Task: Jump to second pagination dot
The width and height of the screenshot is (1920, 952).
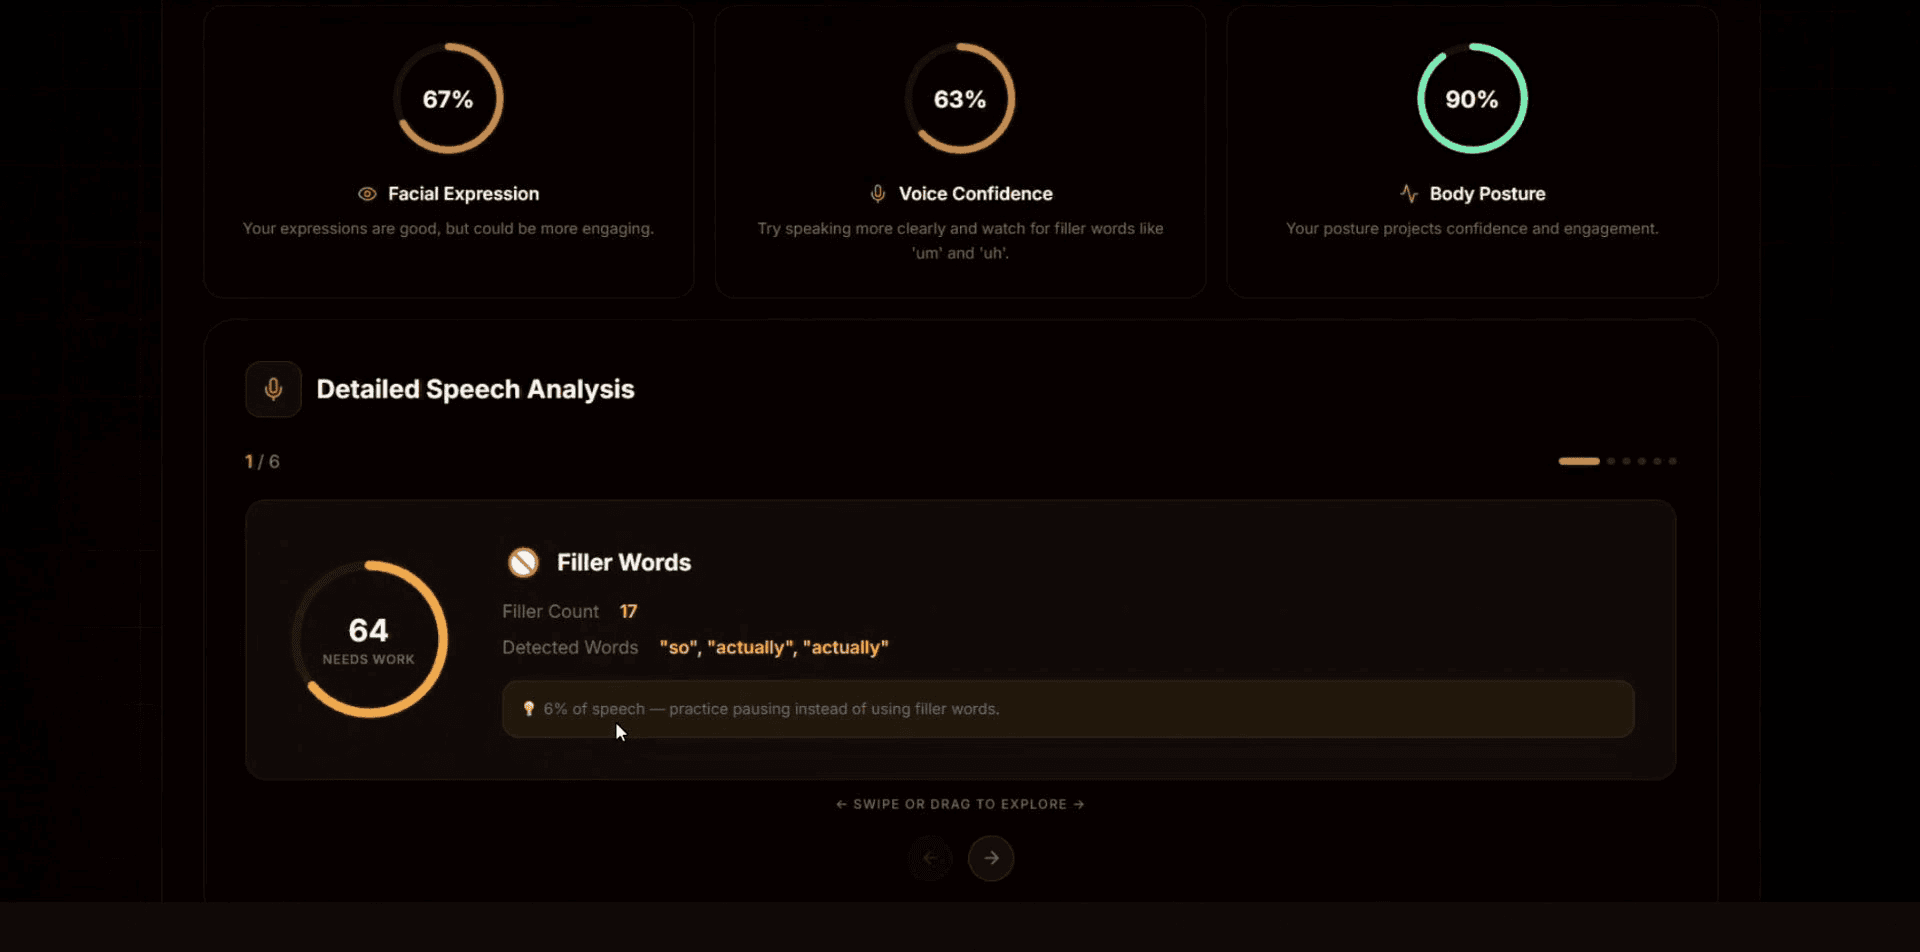Action: [x=1610, y=461]
